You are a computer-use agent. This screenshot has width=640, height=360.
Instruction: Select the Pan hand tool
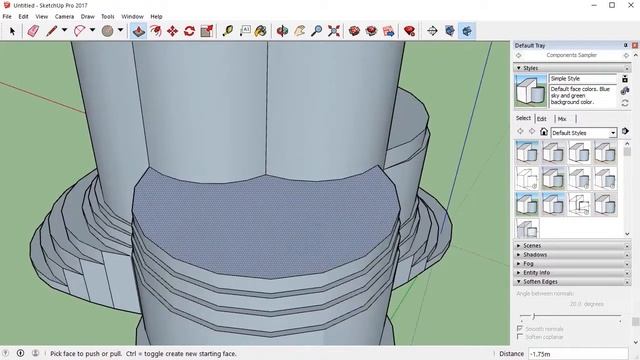pyautogui.click(x=300, y=31)
